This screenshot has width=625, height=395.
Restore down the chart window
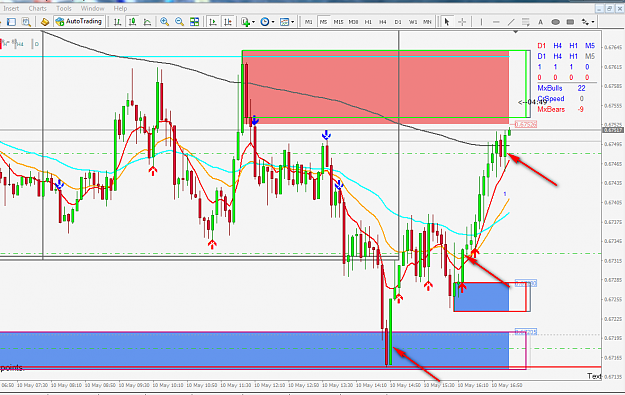(x=609, y=8)
